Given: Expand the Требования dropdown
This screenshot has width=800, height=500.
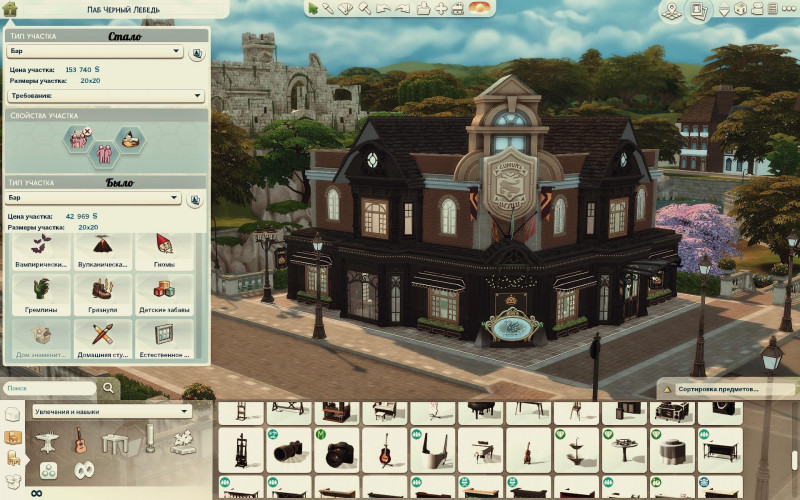Looking at the screenshot, I should (x=106, y=95).
